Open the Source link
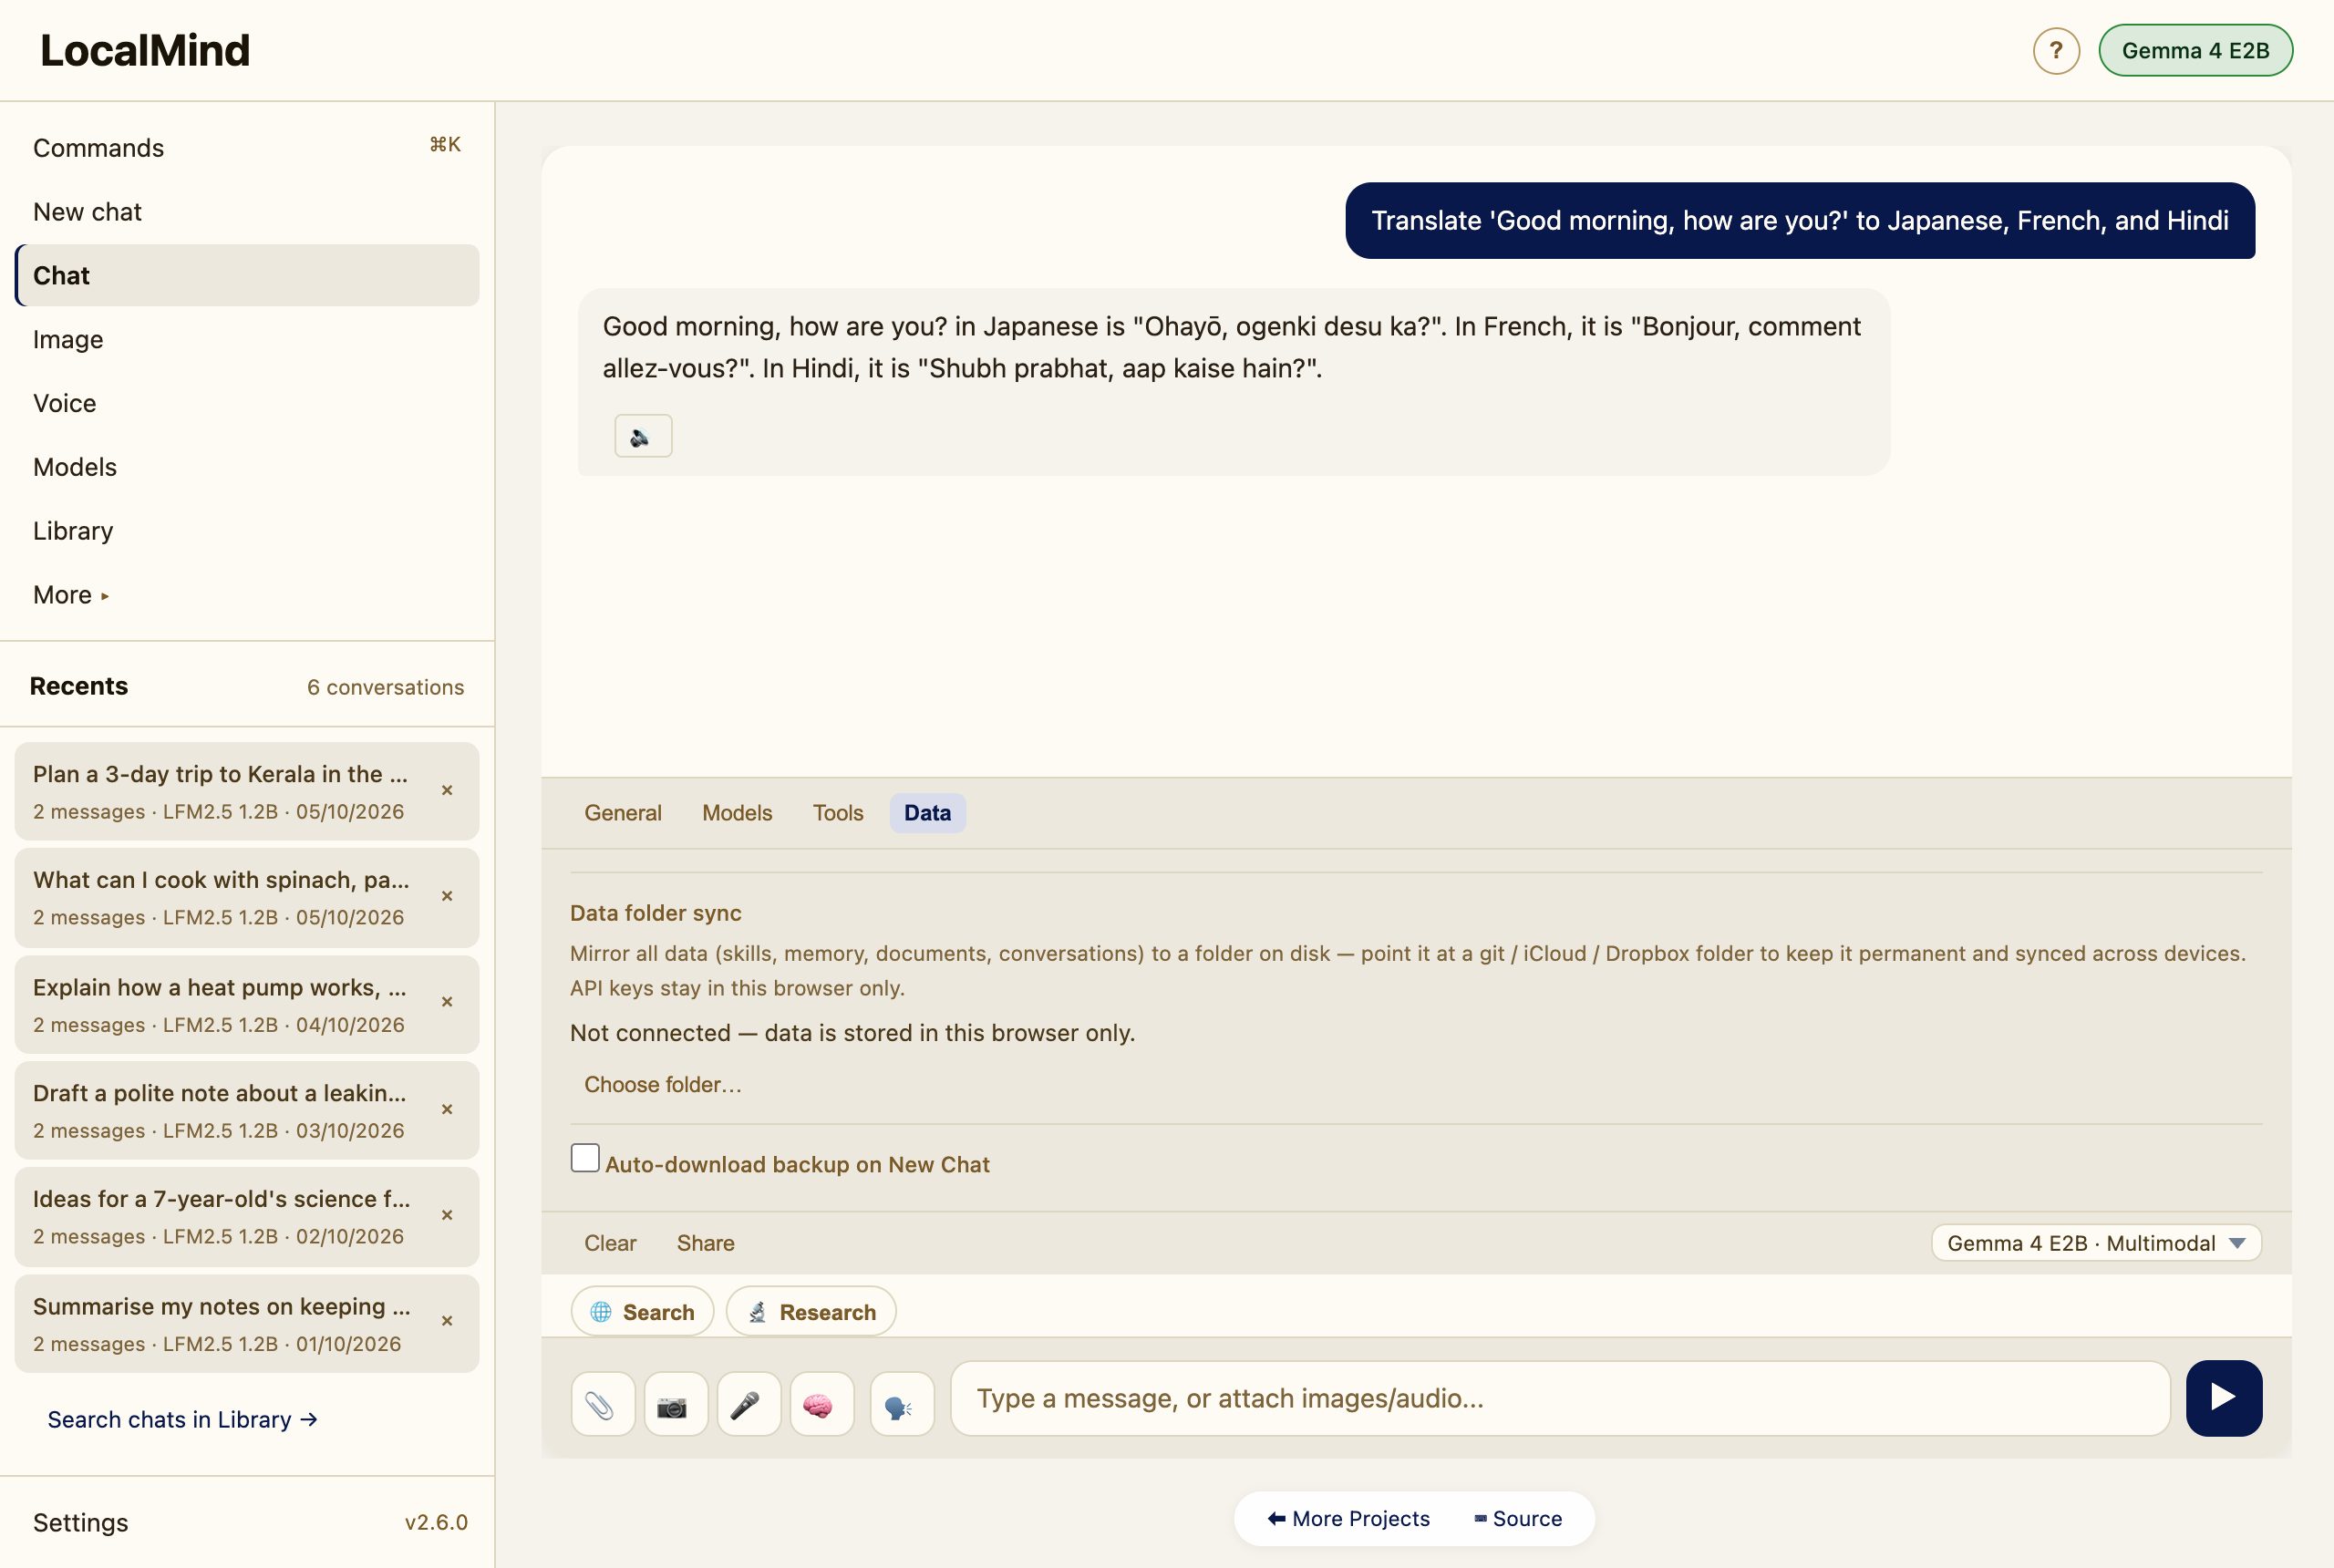This screenshot has width=2334, height=1568. [x=1518, y=1519]
